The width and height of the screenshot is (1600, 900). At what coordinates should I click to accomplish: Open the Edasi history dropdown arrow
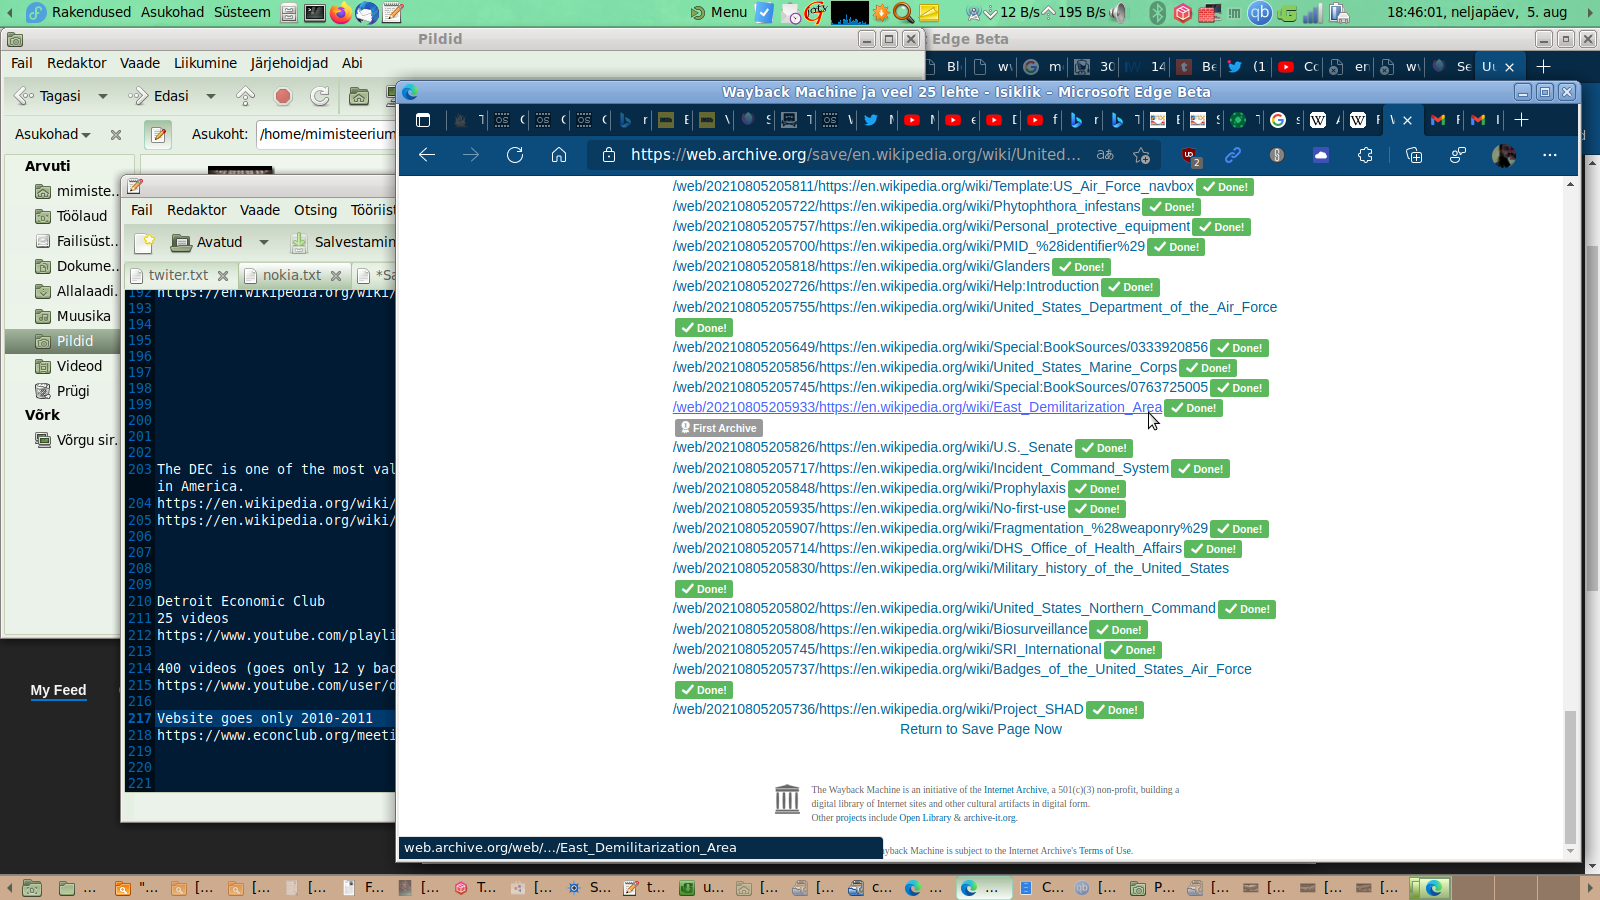210,96
